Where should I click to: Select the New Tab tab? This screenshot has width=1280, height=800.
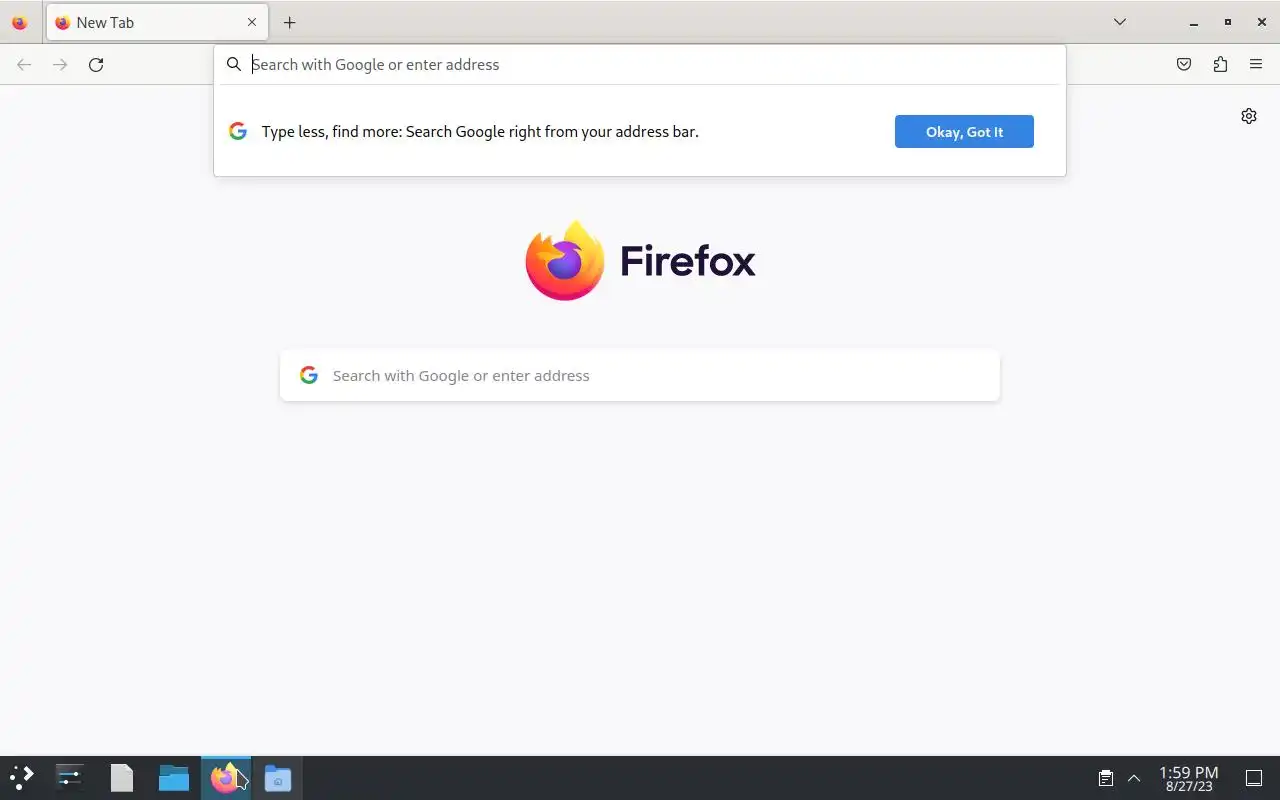[157, 22]
